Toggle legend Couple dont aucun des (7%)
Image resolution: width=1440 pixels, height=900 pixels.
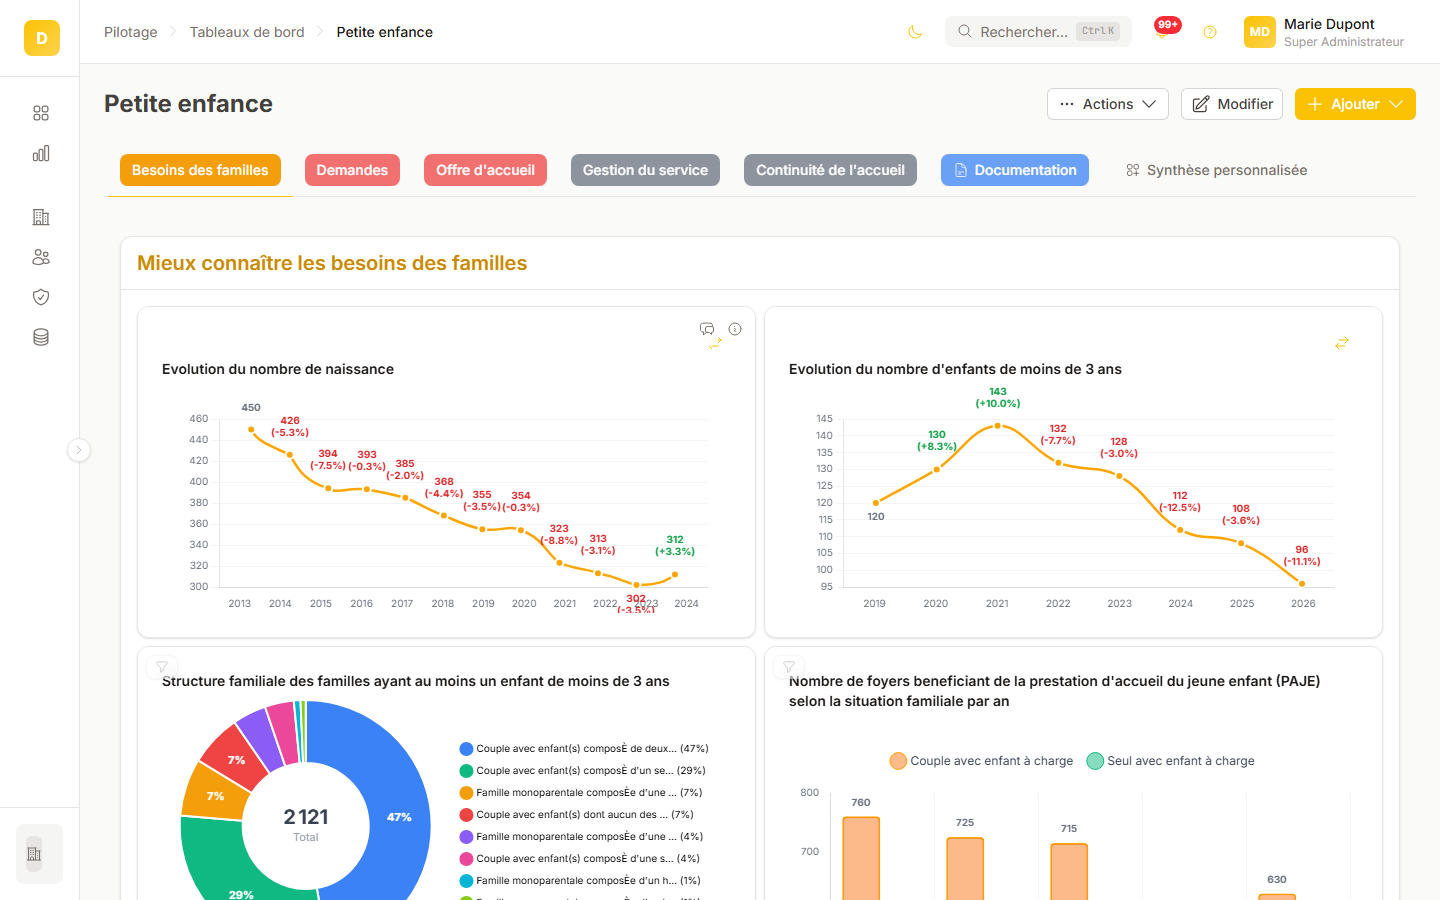click(x=576, y=815)
